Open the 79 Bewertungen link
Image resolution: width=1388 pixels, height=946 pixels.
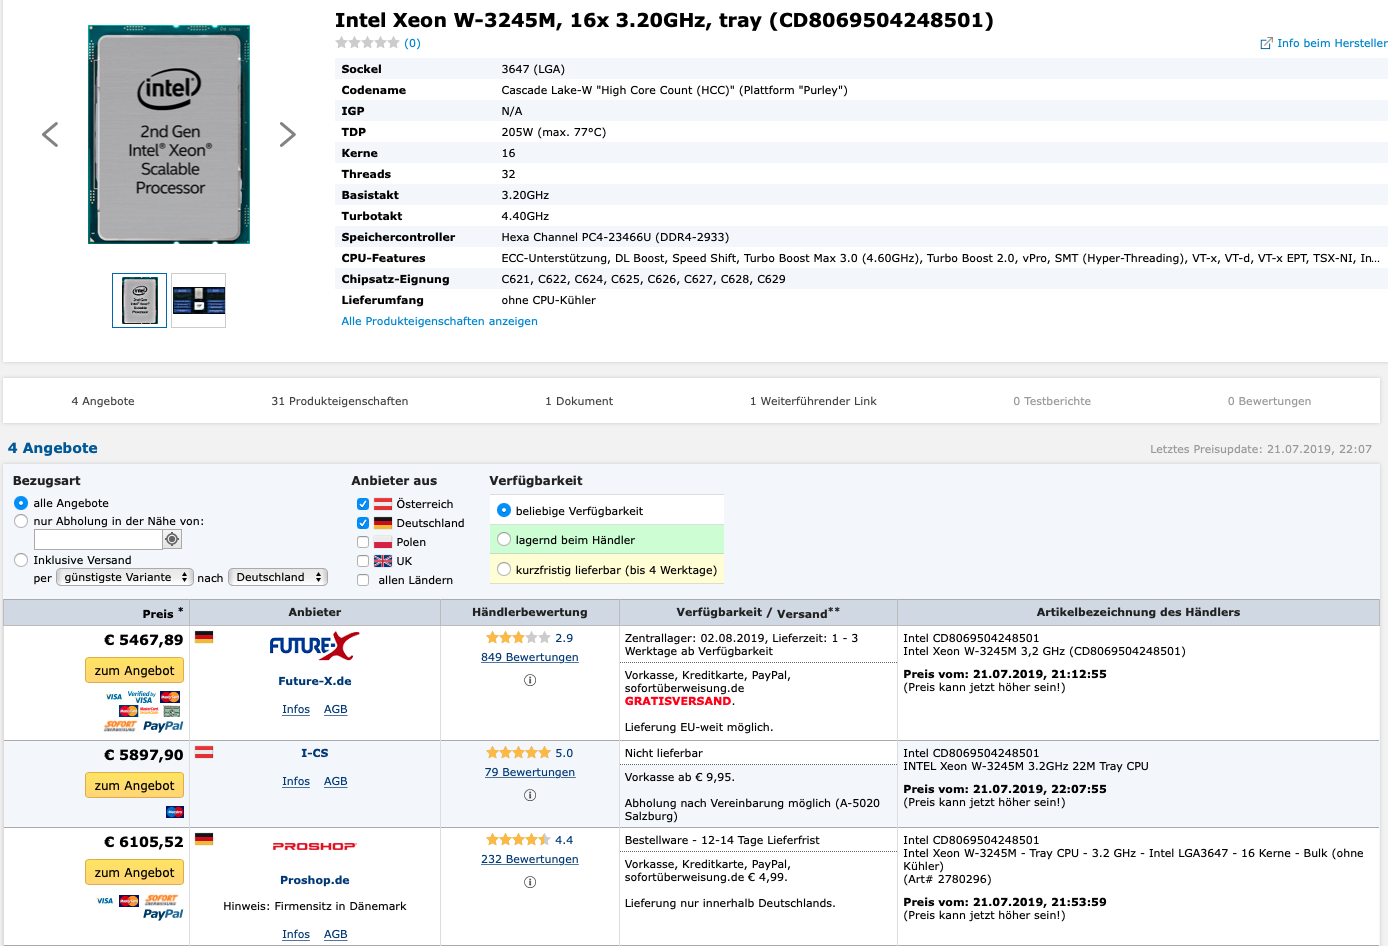point(530,772)
